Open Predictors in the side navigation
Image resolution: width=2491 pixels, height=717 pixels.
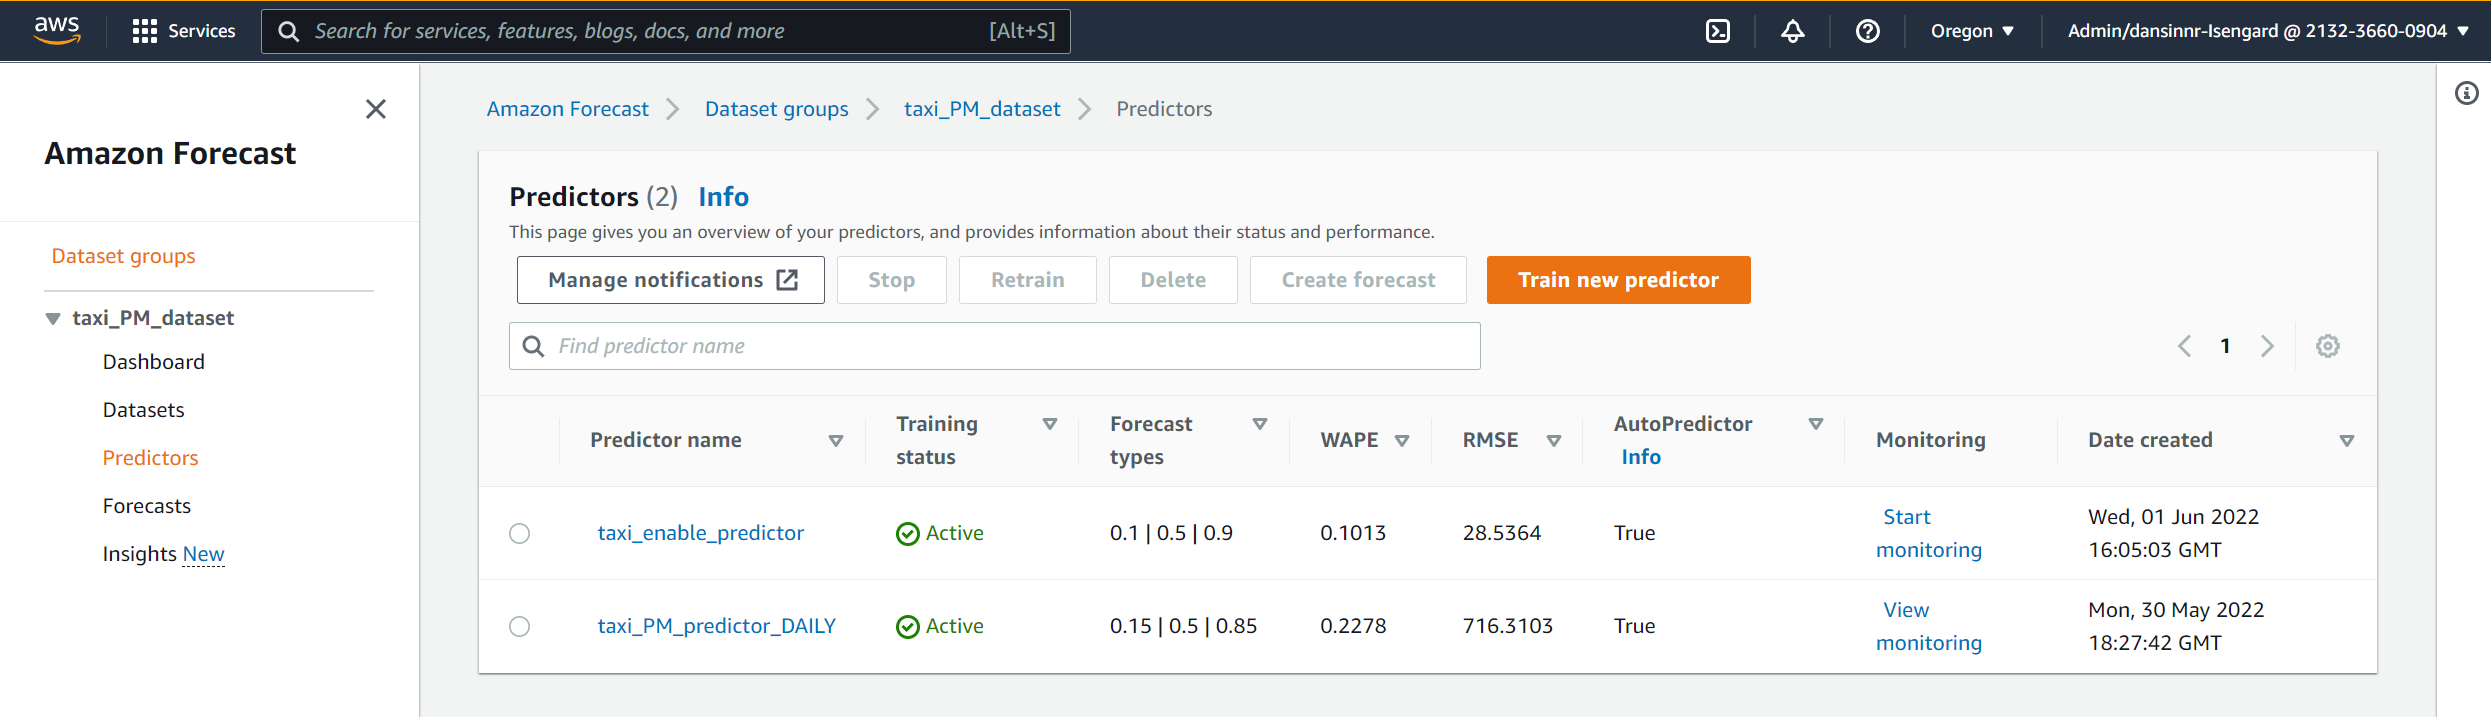coord(150,458)
